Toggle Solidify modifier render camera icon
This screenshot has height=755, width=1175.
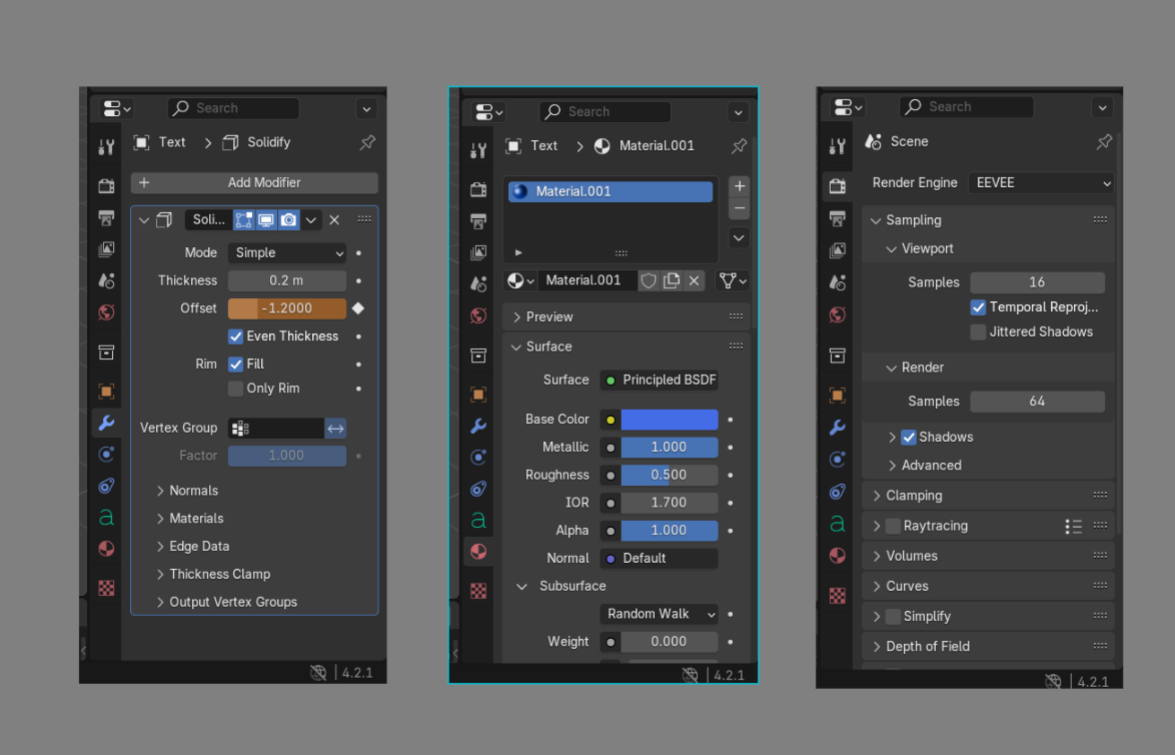[289, 219]
